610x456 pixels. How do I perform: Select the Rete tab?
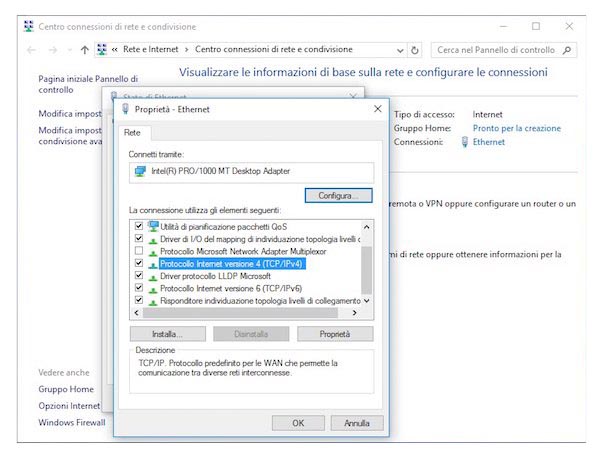click(132, 133)
